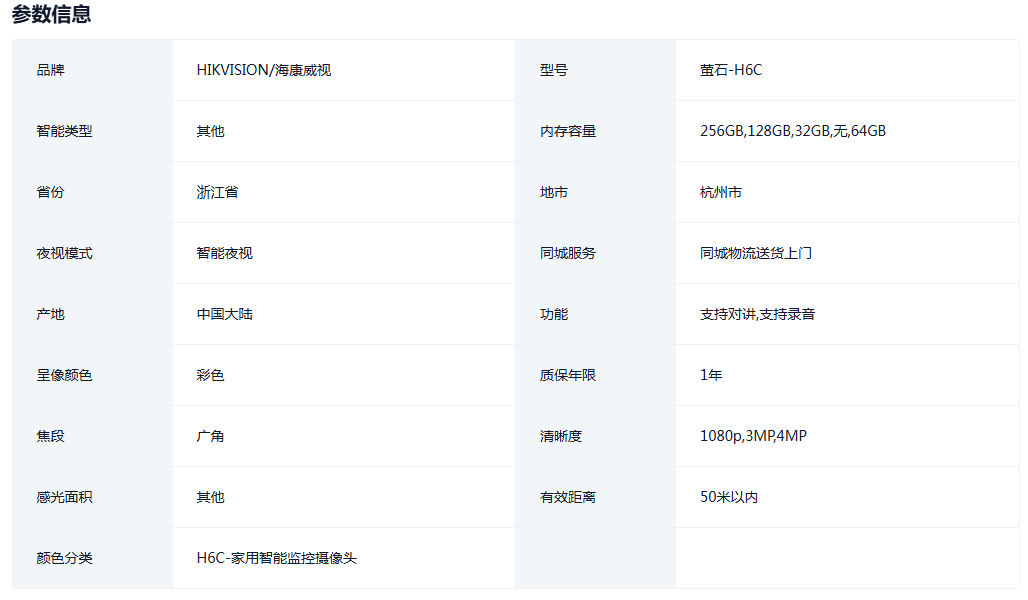The width and height of the screenshot is (1028, 600).
Task: Click the 参数信息 section heading
Action: [x=51, y=14]
